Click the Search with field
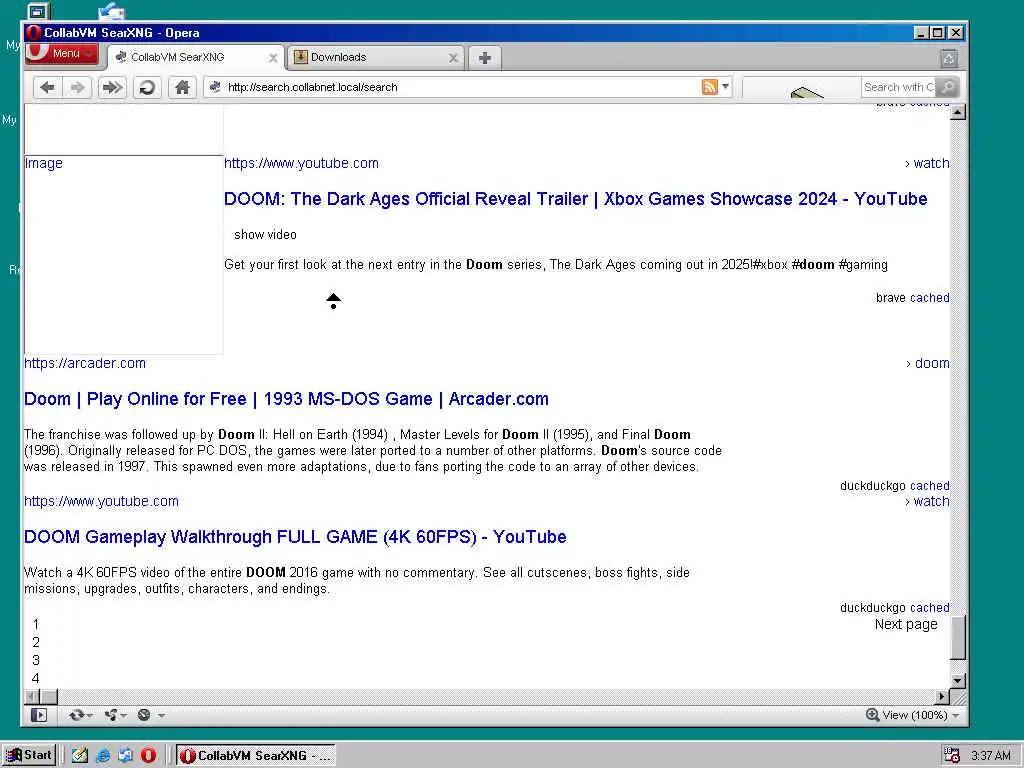This screenshot has height=768, width=1024. pyautogui.click(x=898, y=87)
